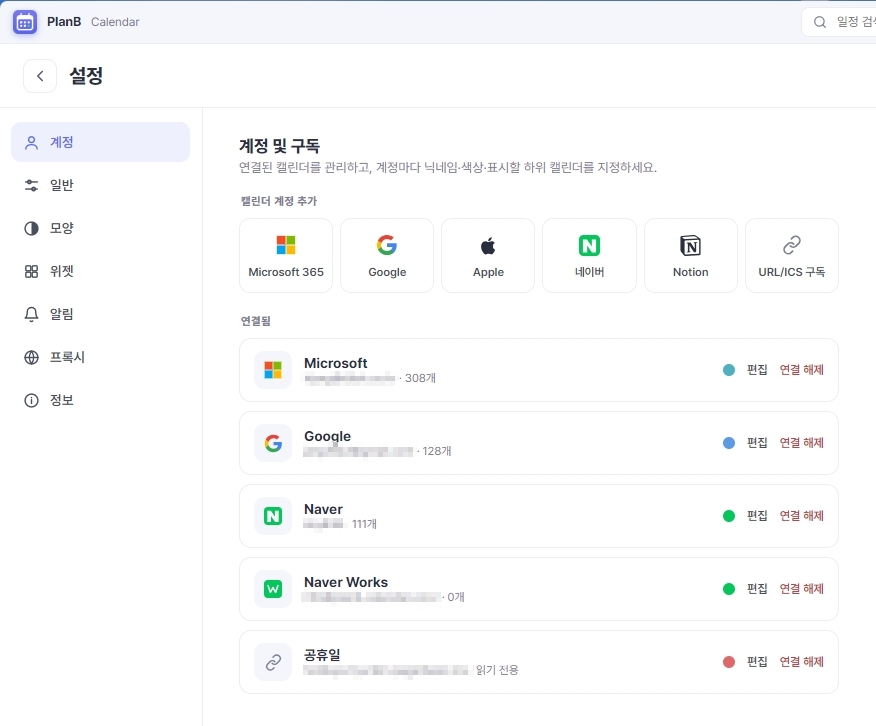Image resolution: width=876 pixels, height=726 pixels.
Task: Open the 일반 settings tab
Action: point(101,185)
